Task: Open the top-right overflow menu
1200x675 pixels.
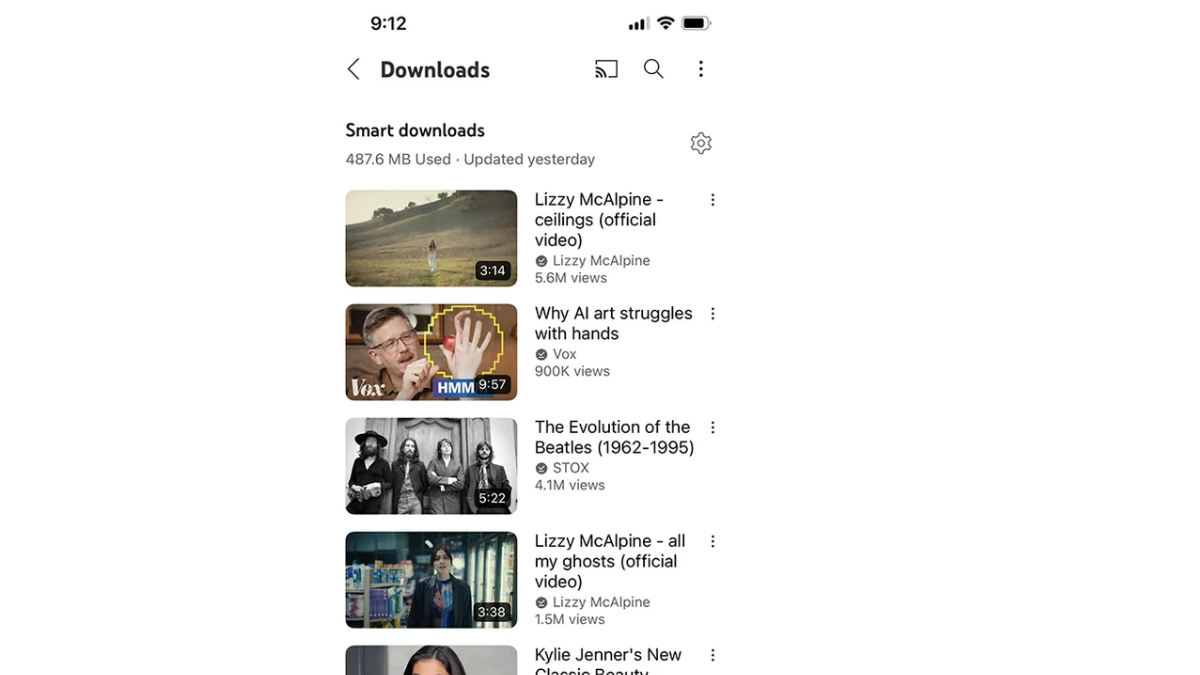Action: pyautogui.click(x=701, y=69)
